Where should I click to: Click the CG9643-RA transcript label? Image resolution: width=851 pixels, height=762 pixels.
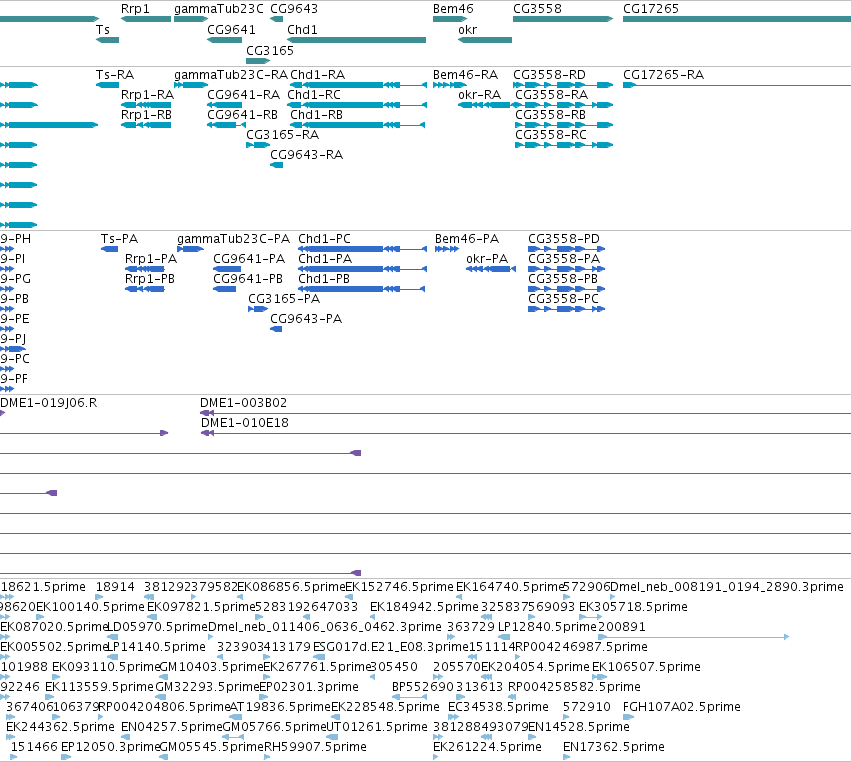307,155
